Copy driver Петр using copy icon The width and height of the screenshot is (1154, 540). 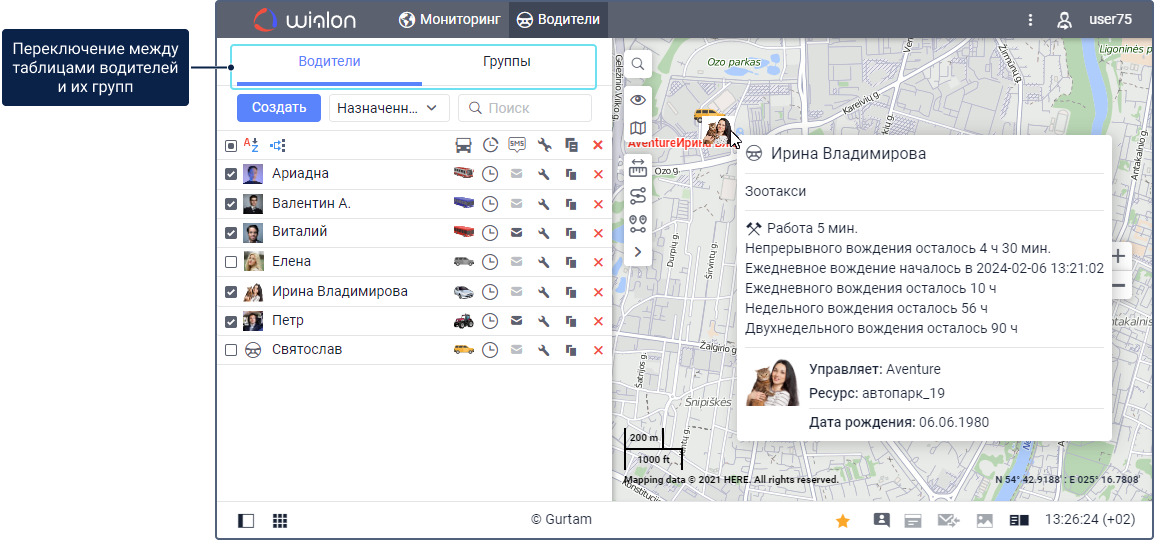coord(571,322)
